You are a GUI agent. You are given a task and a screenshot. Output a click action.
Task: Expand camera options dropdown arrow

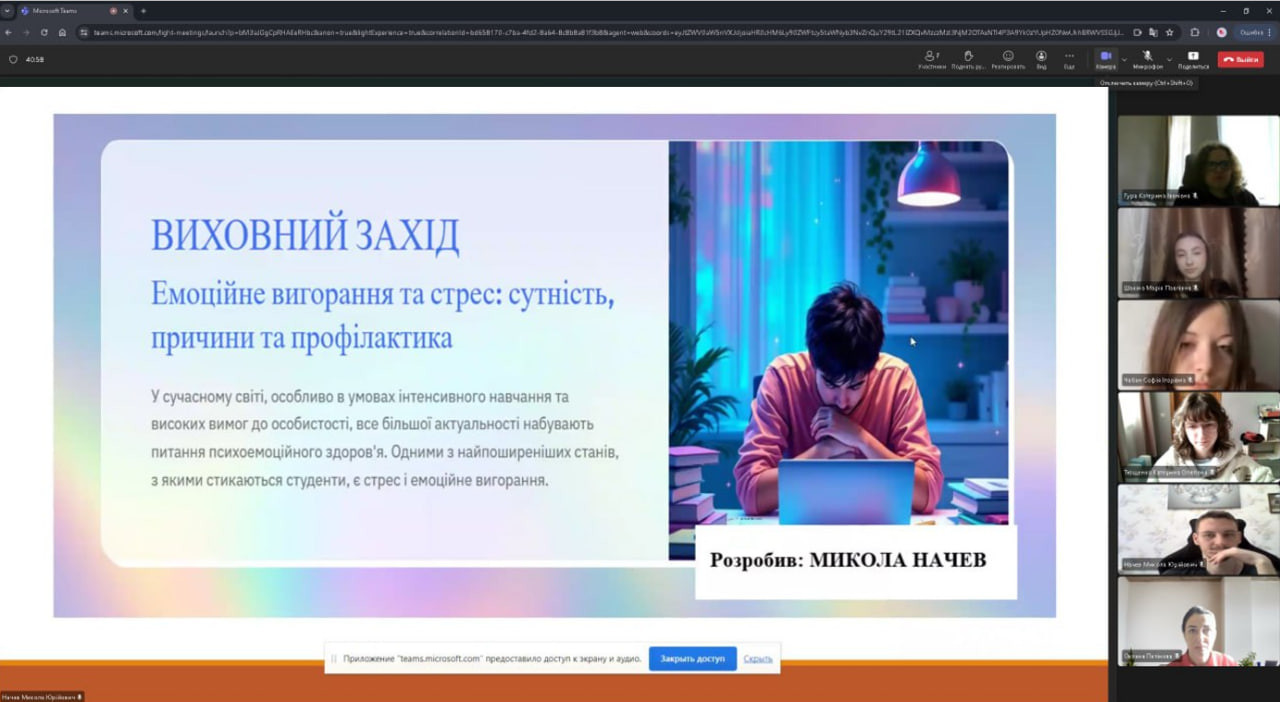click(x=1124, y=59)
